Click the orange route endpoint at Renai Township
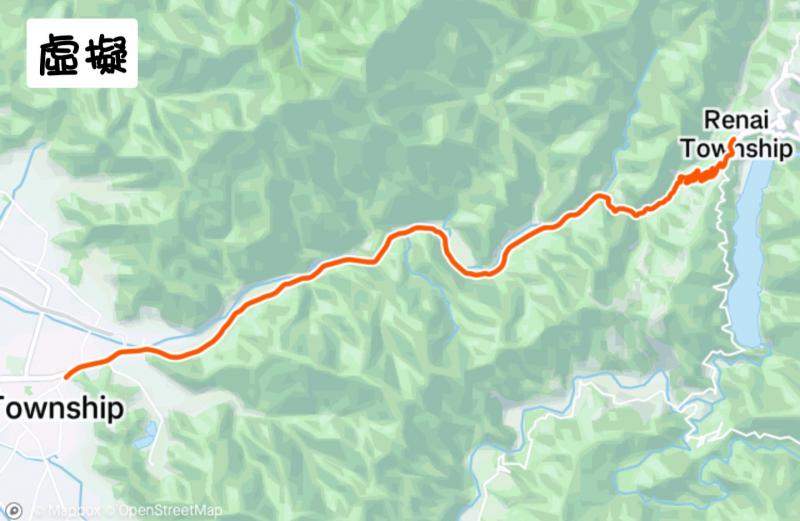Screen dimensions: 800x521 coord(733,139)
